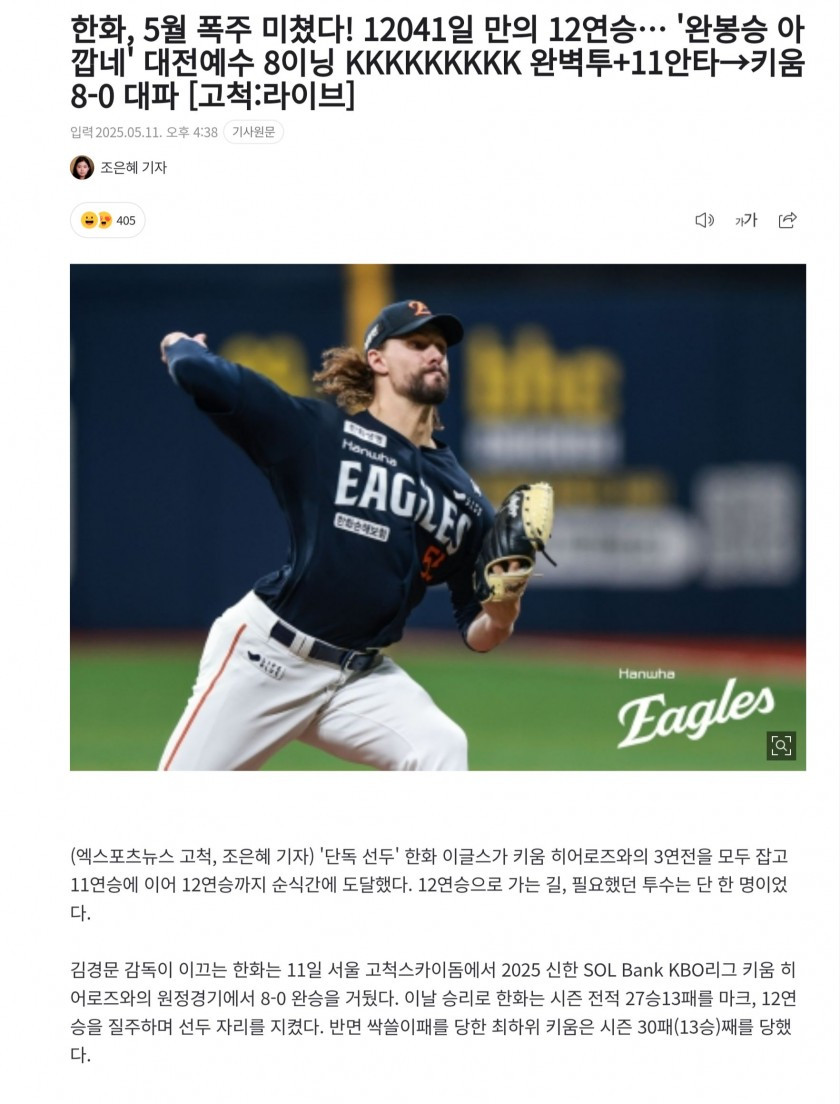Open reporter 조은혜's profile avatar

[82, 168]
